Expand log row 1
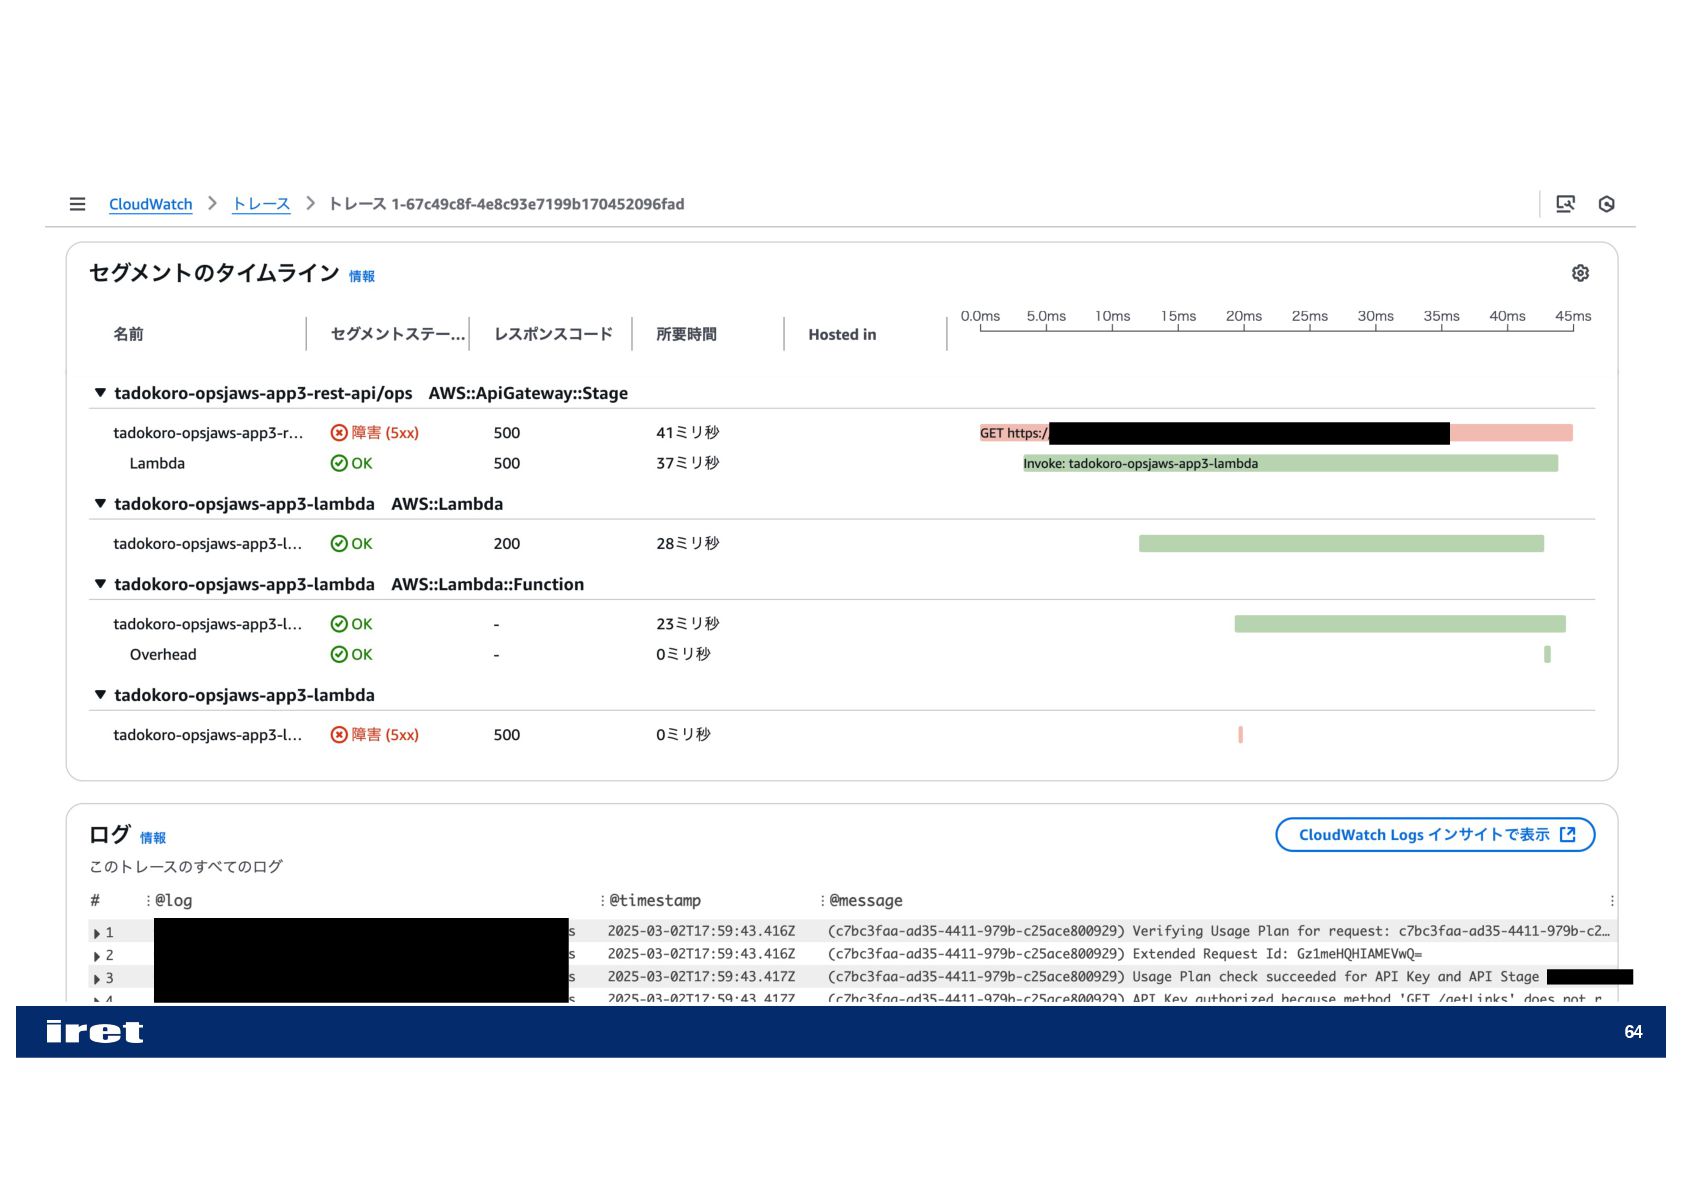1683x1190 pixels. click(97, 933)
